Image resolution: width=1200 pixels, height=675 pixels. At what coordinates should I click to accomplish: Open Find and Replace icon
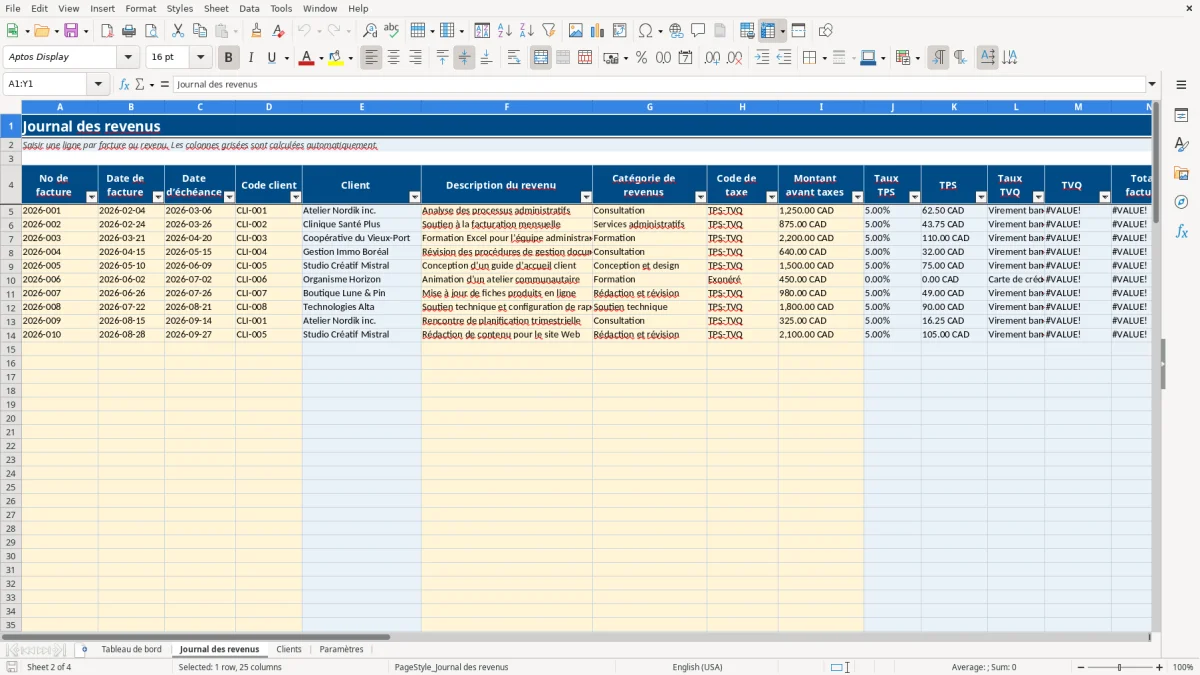(x=370, y=31)
